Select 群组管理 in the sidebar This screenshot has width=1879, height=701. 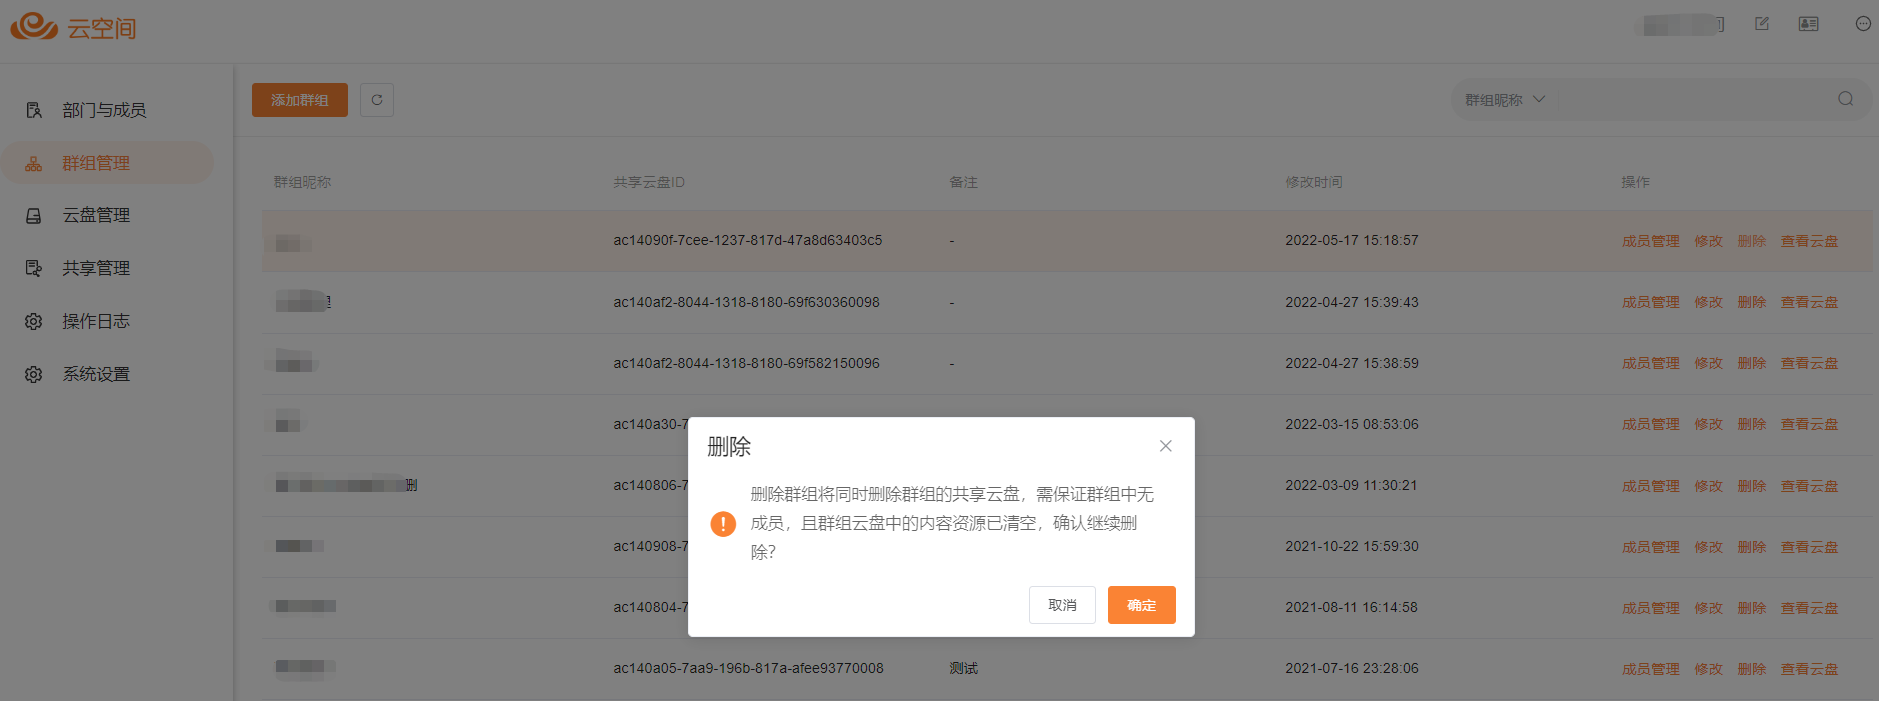coord(96,163)
